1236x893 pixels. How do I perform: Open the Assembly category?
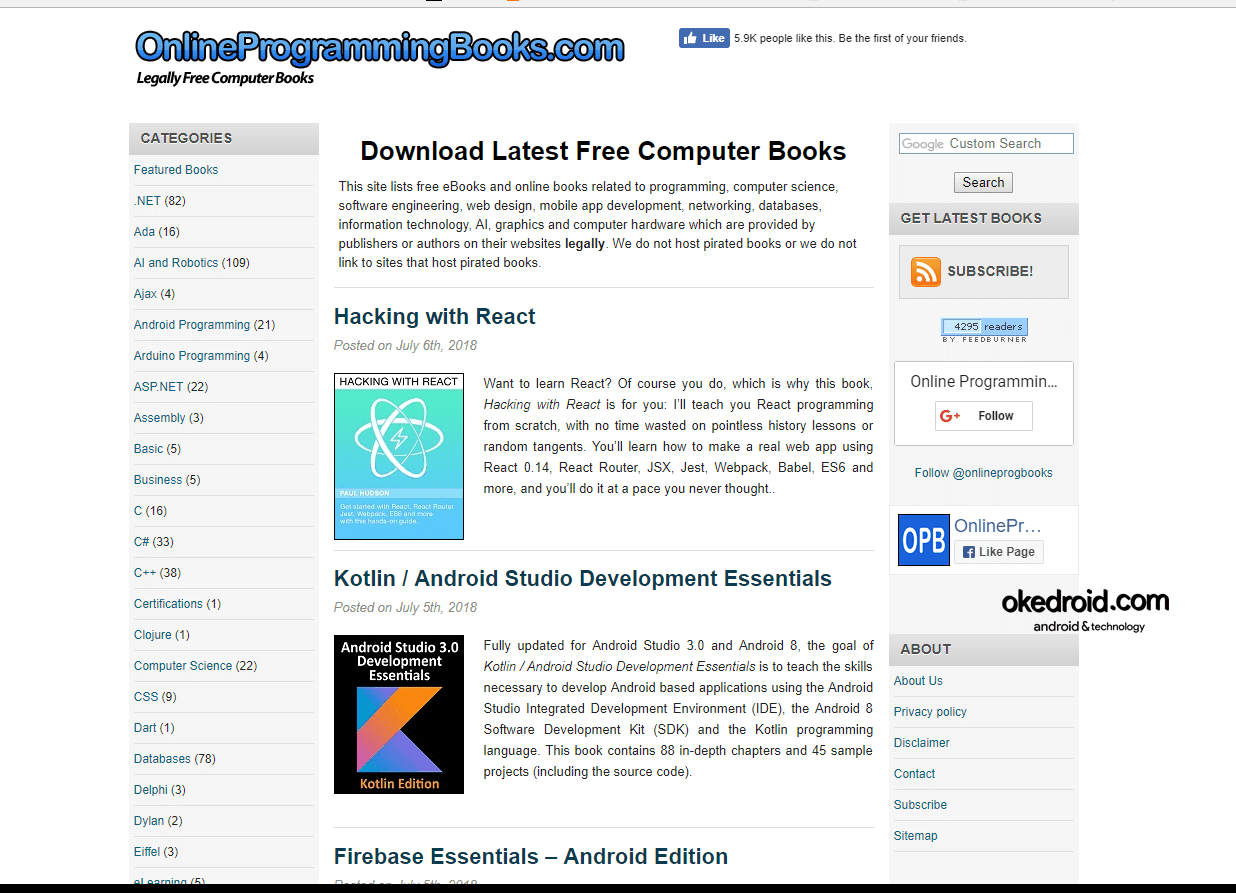160,418
